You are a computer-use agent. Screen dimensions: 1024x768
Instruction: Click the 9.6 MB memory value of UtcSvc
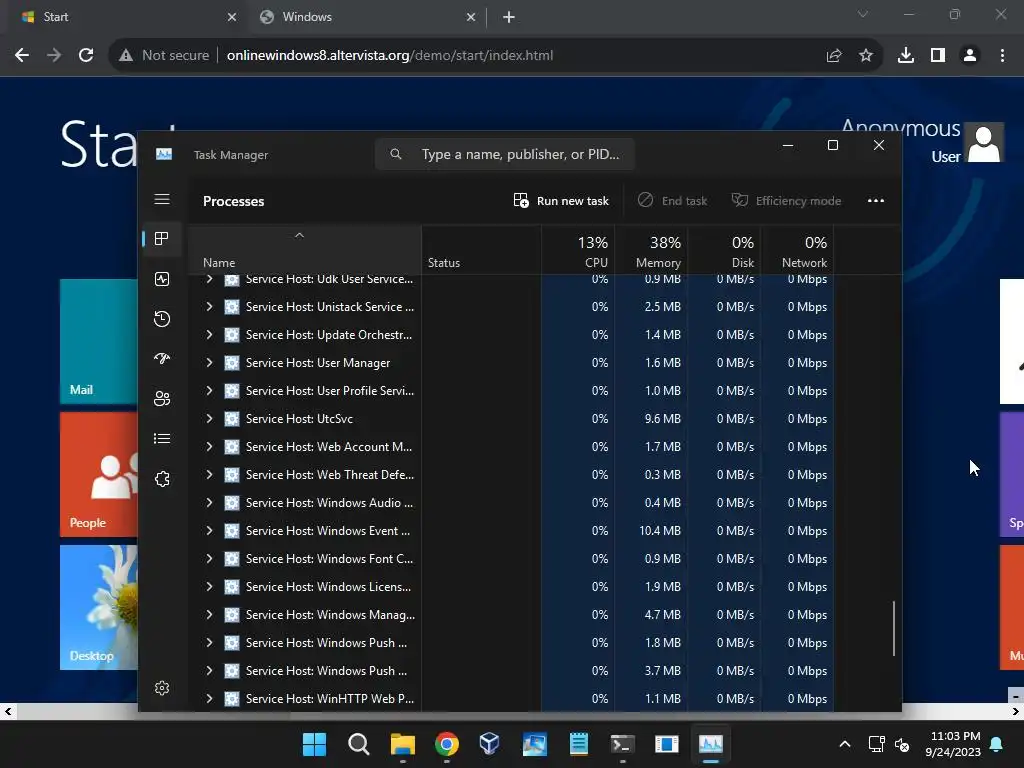click(x=662, y=419)
